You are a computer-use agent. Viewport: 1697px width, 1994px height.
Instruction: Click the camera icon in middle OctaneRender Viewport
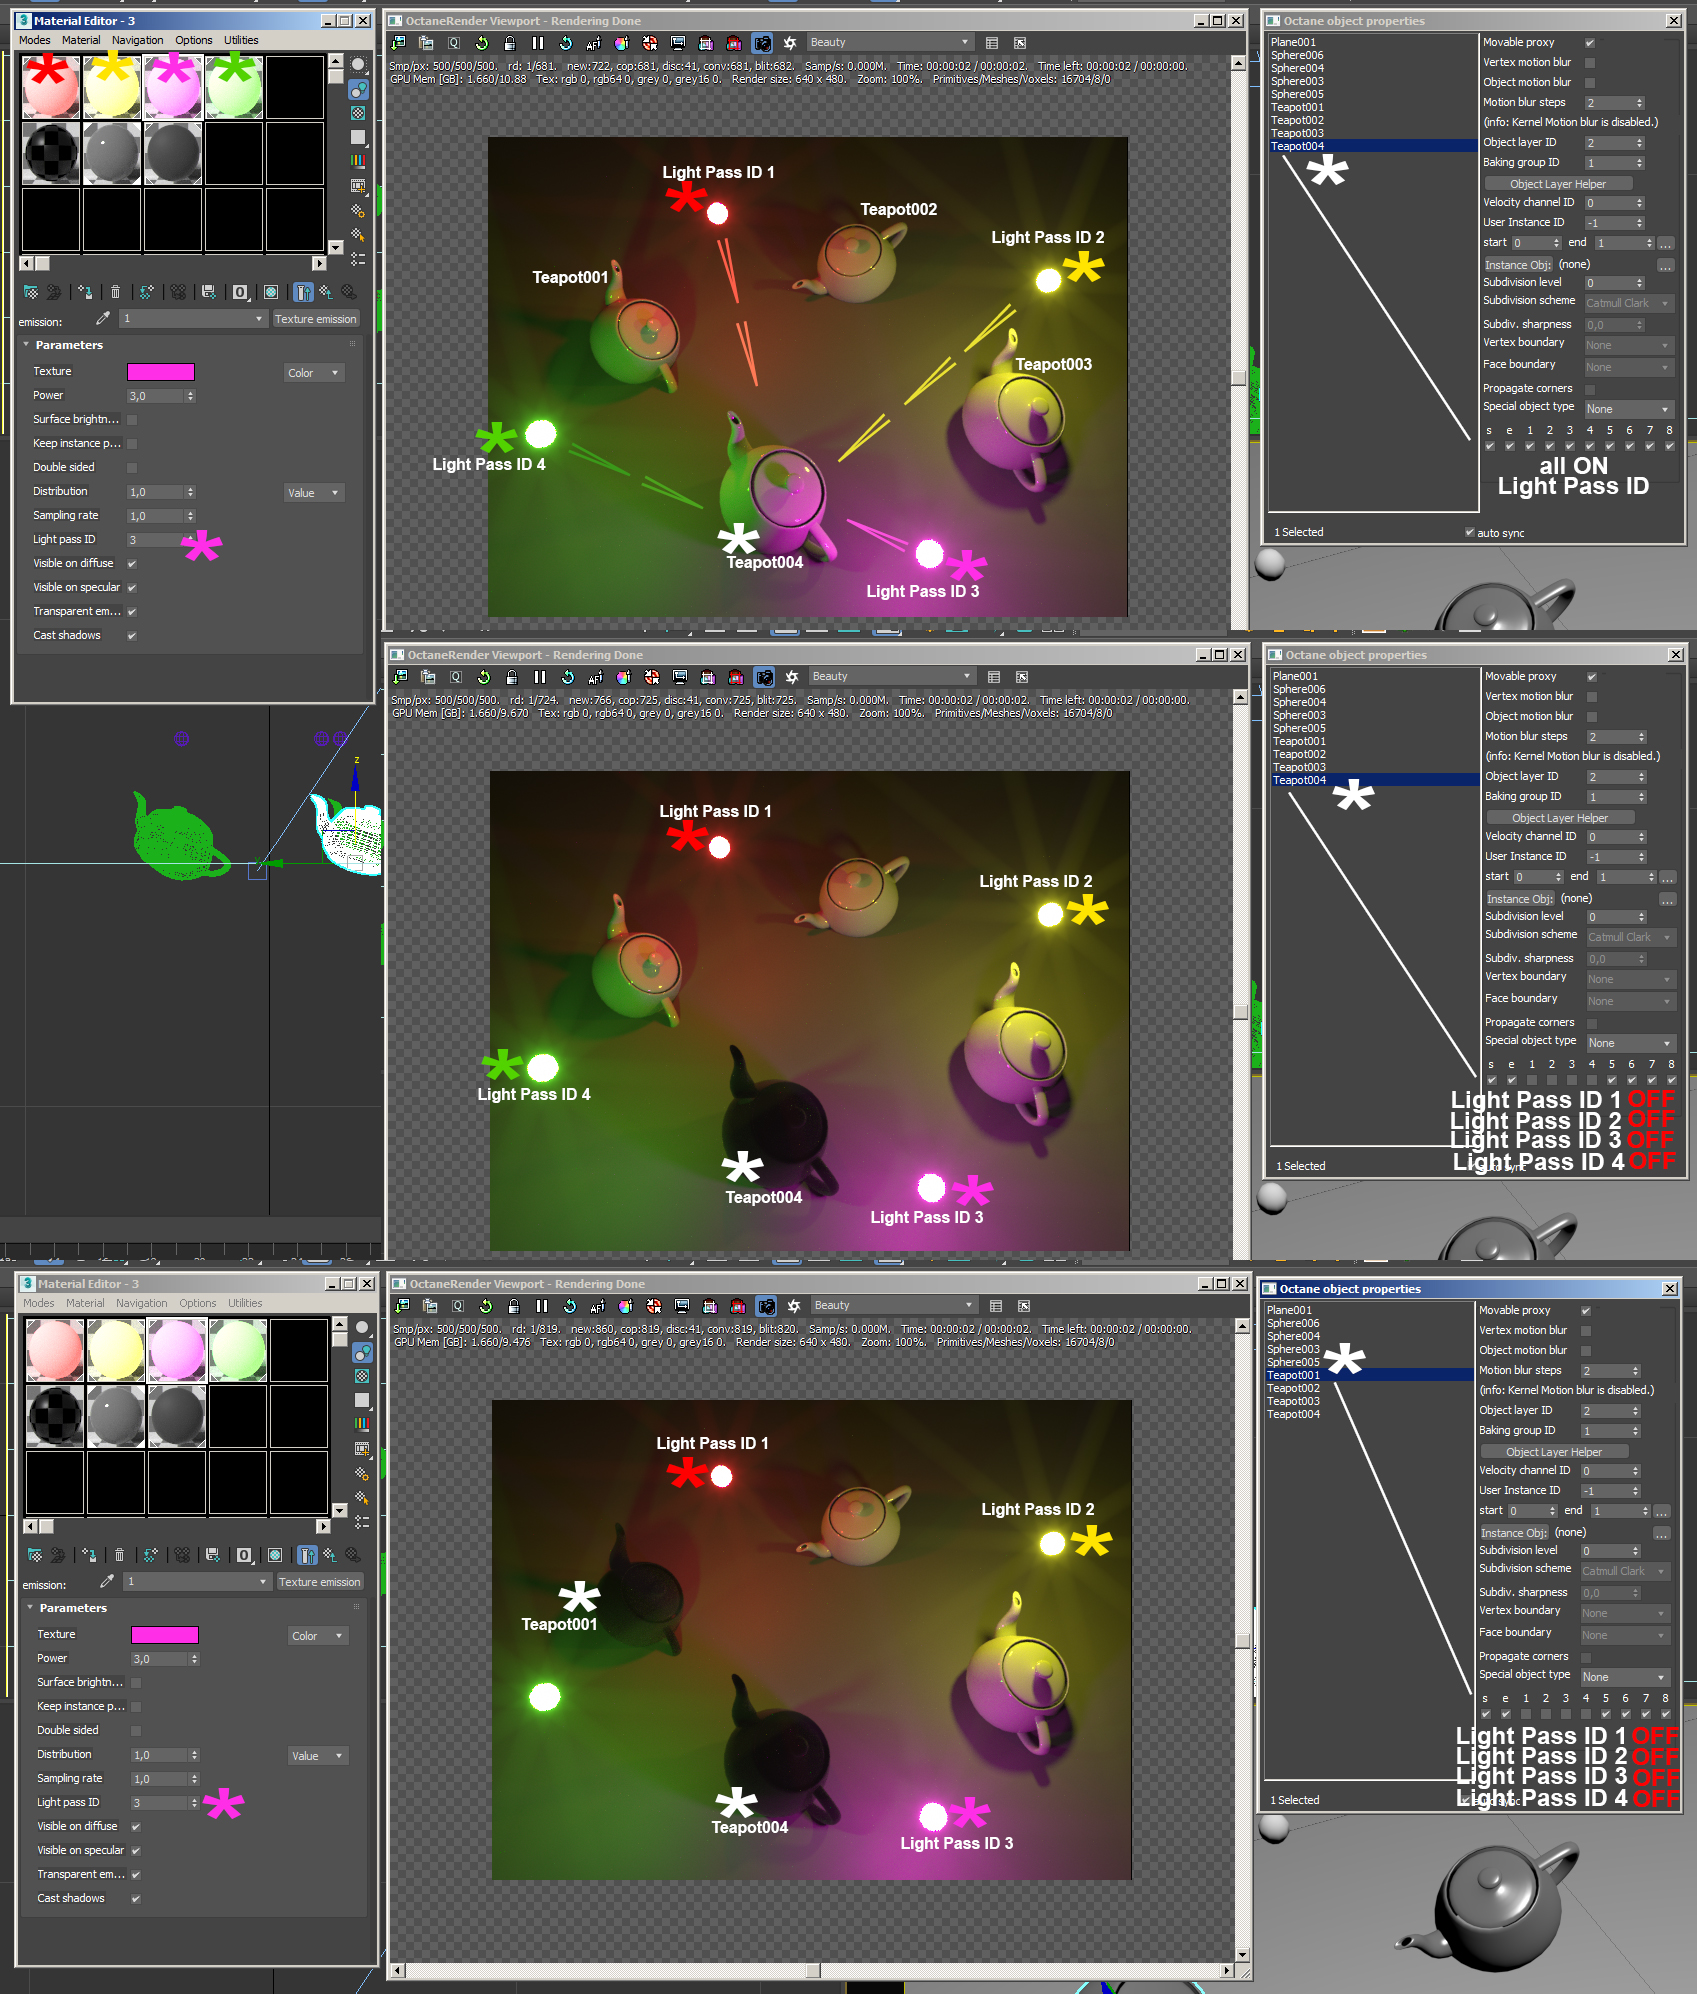[764, 677]
